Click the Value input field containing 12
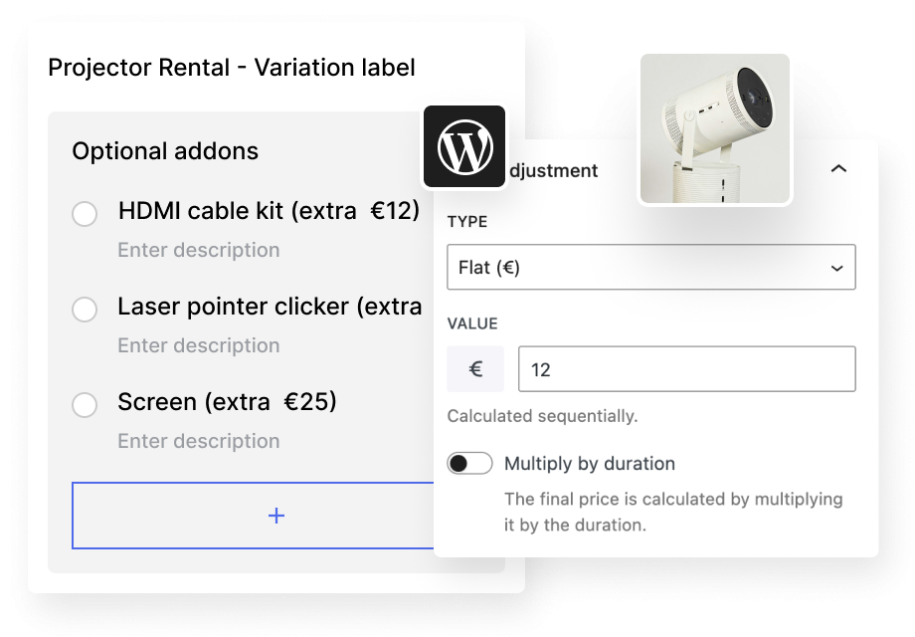 (x=686, y=369)
